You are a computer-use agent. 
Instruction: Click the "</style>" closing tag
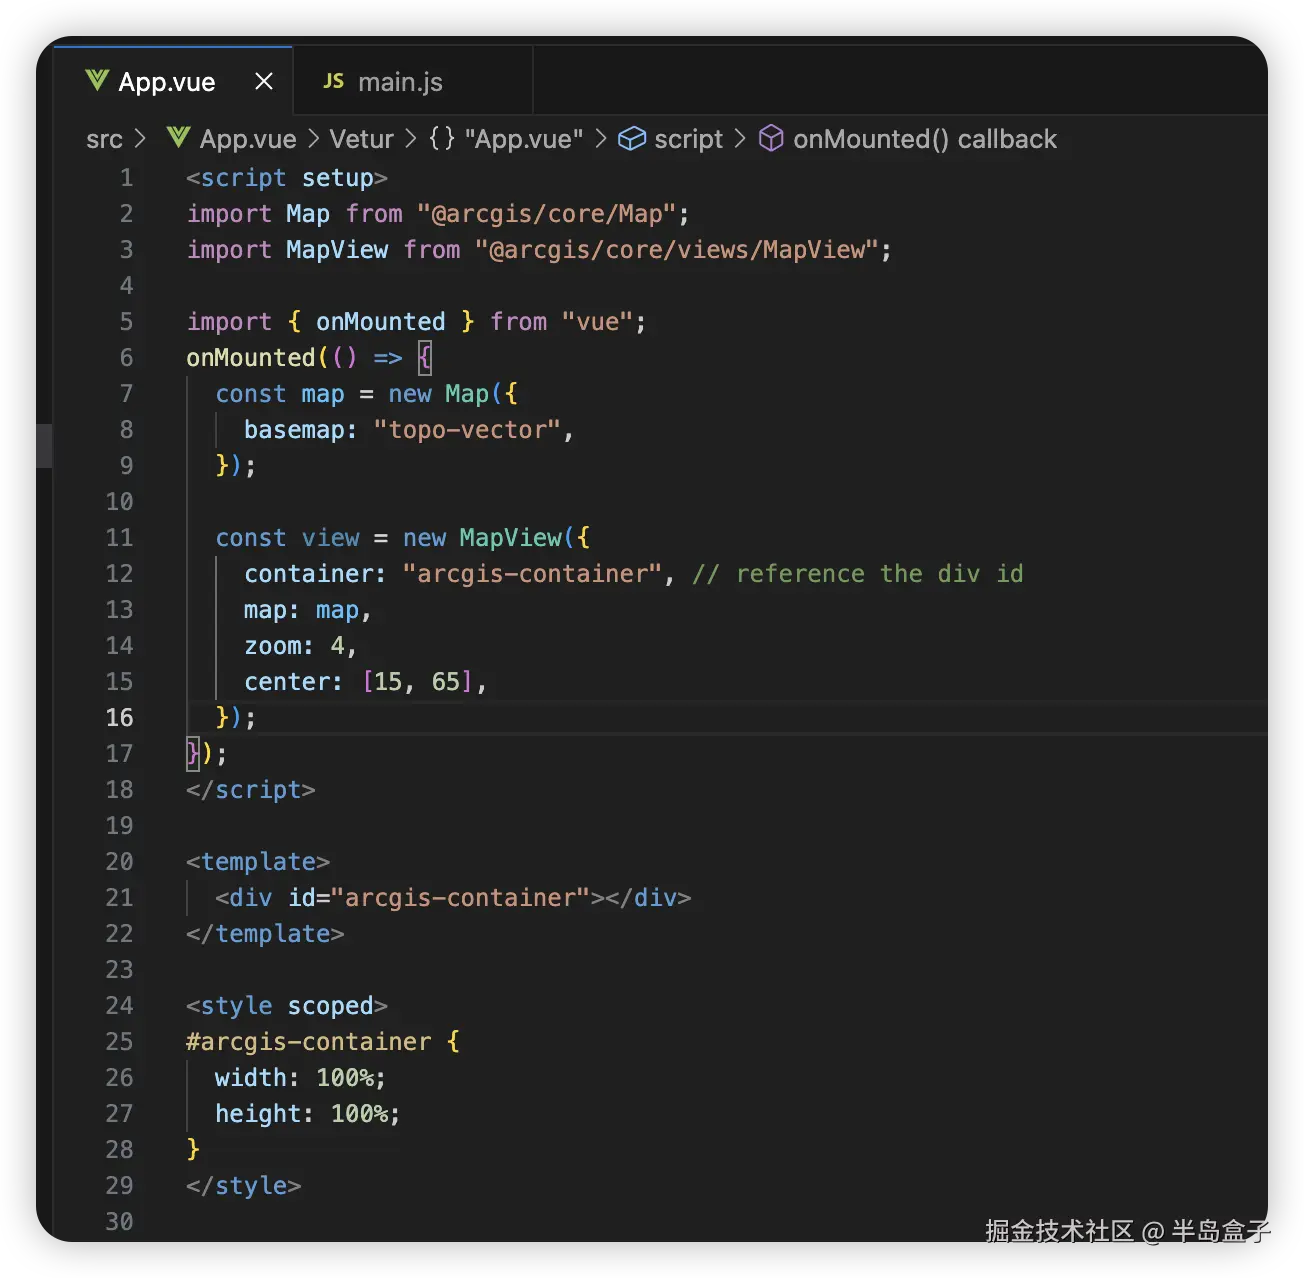(244, 1186)
